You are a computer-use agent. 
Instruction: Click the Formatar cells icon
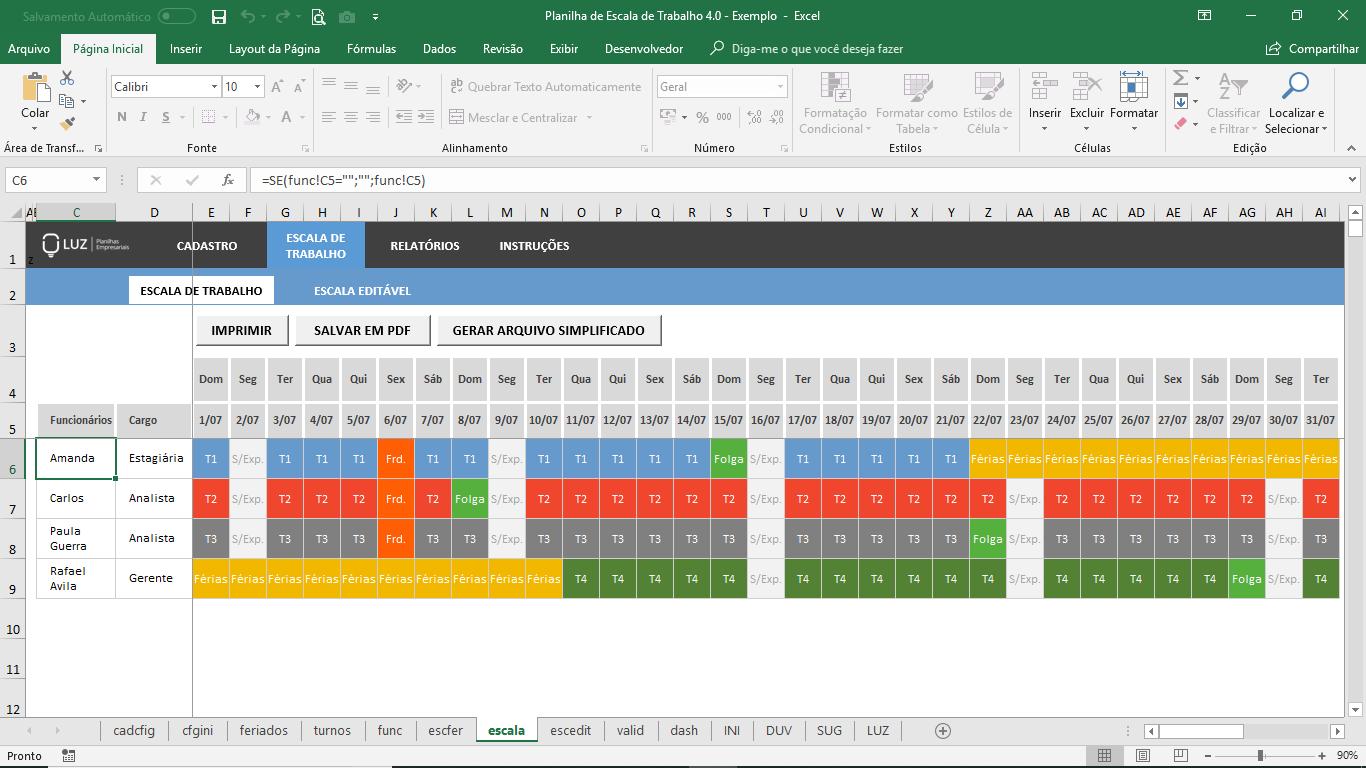(1133, 87)
